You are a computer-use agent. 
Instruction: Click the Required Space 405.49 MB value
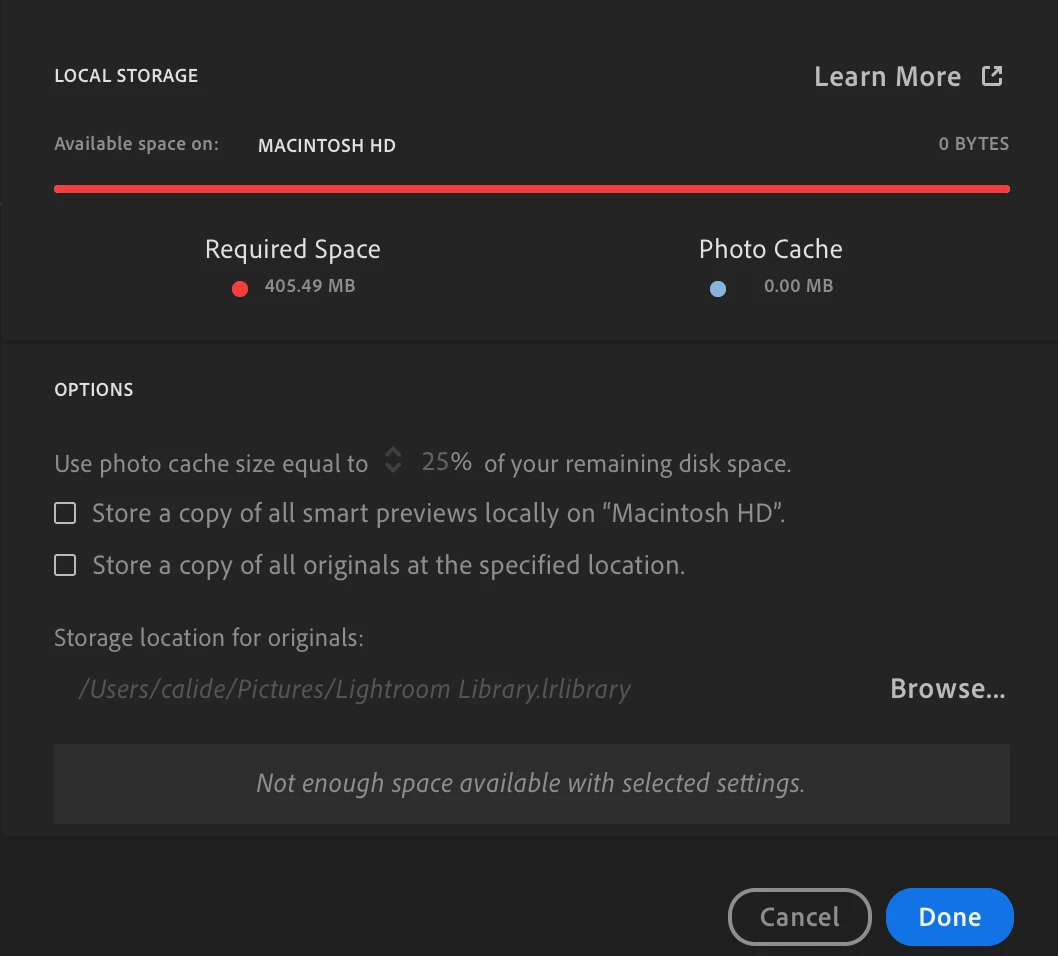pyautogui.click(x=310, y=286)
